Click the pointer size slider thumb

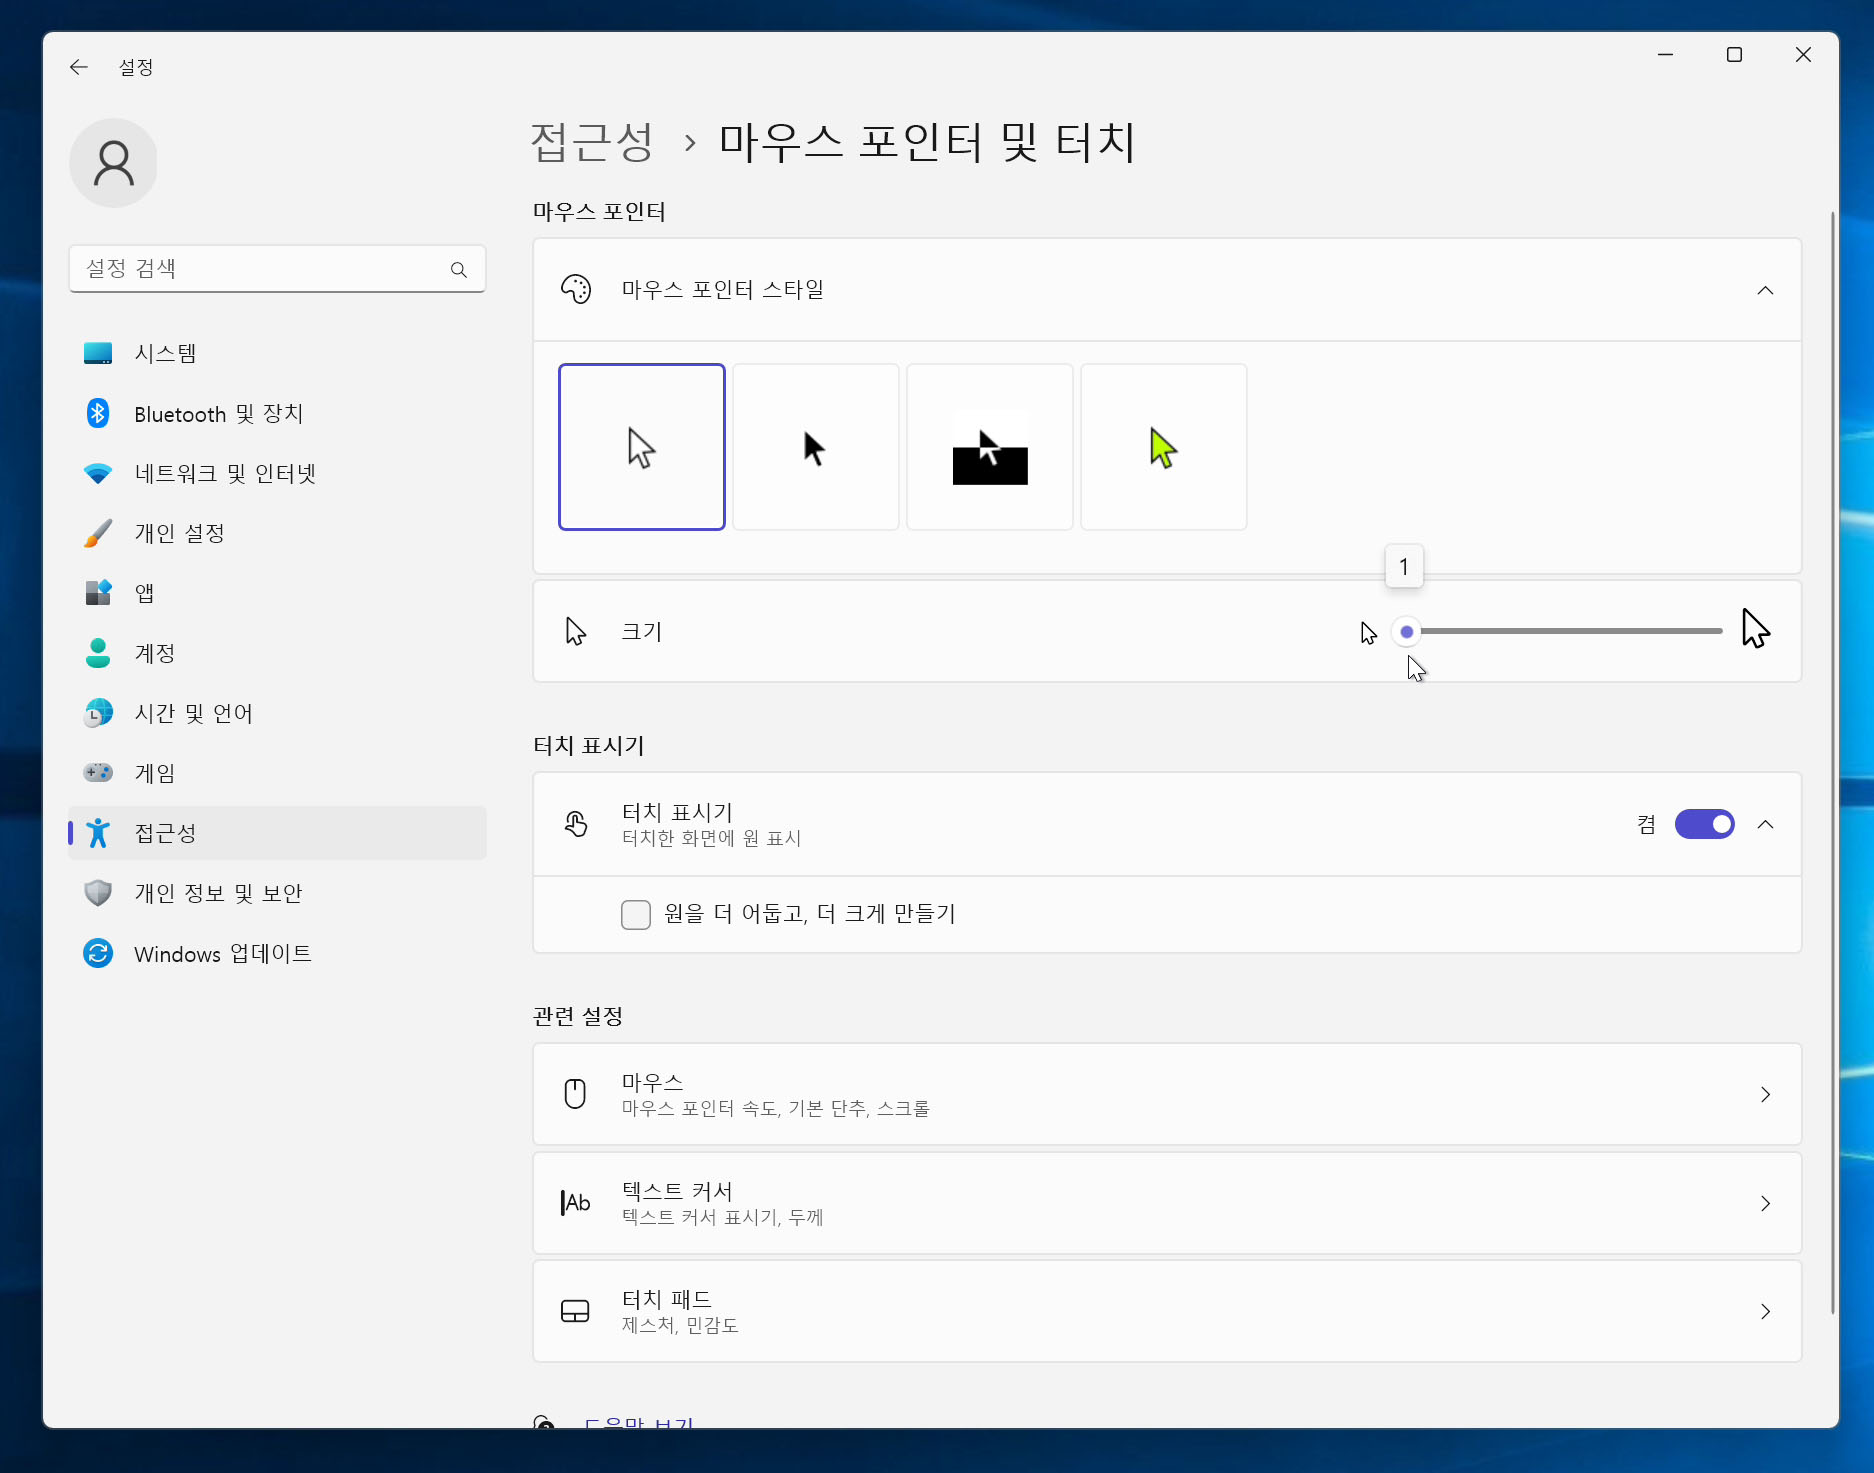tap(1407, 631)
